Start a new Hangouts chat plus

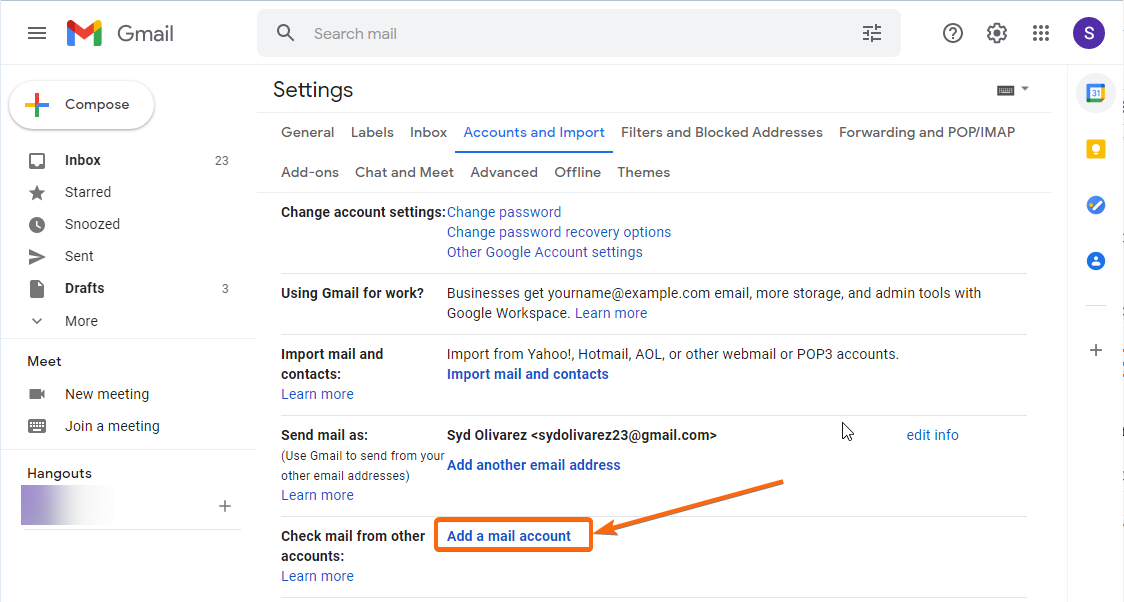224,506
